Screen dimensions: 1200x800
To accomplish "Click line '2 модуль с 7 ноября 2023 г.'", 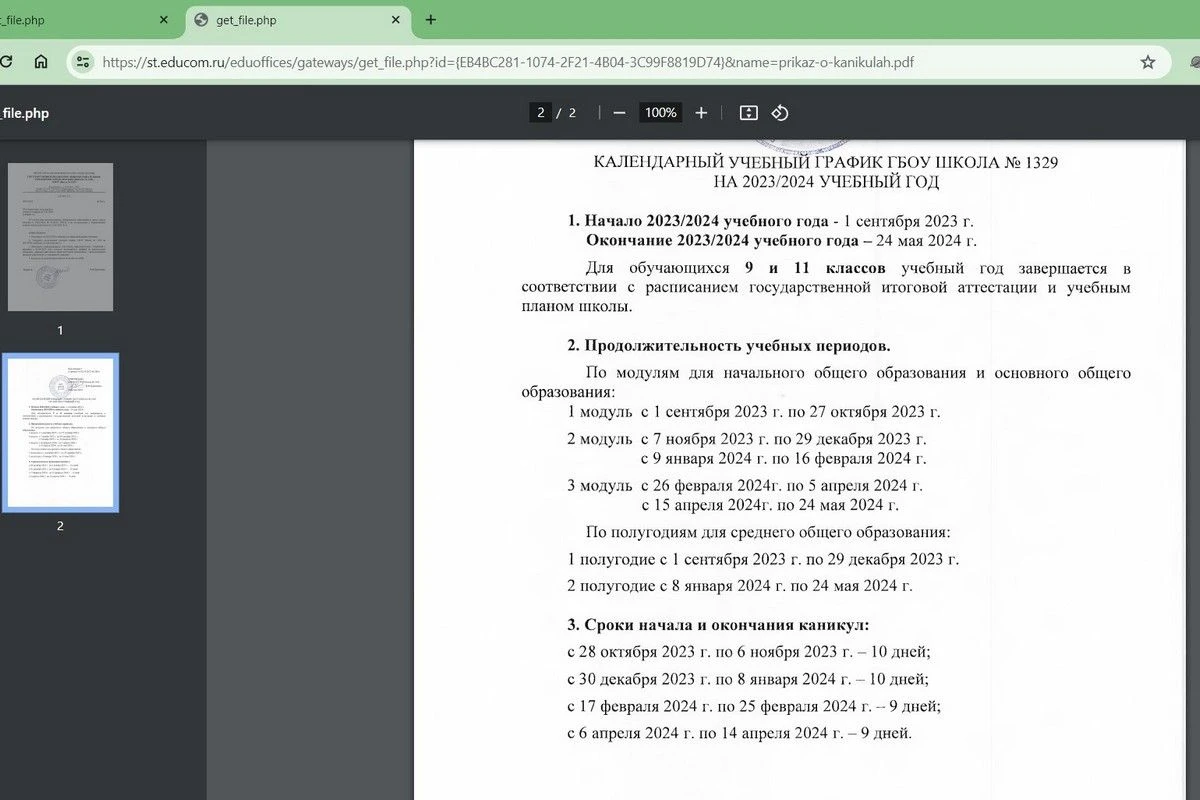I will [x=747, y=439].
